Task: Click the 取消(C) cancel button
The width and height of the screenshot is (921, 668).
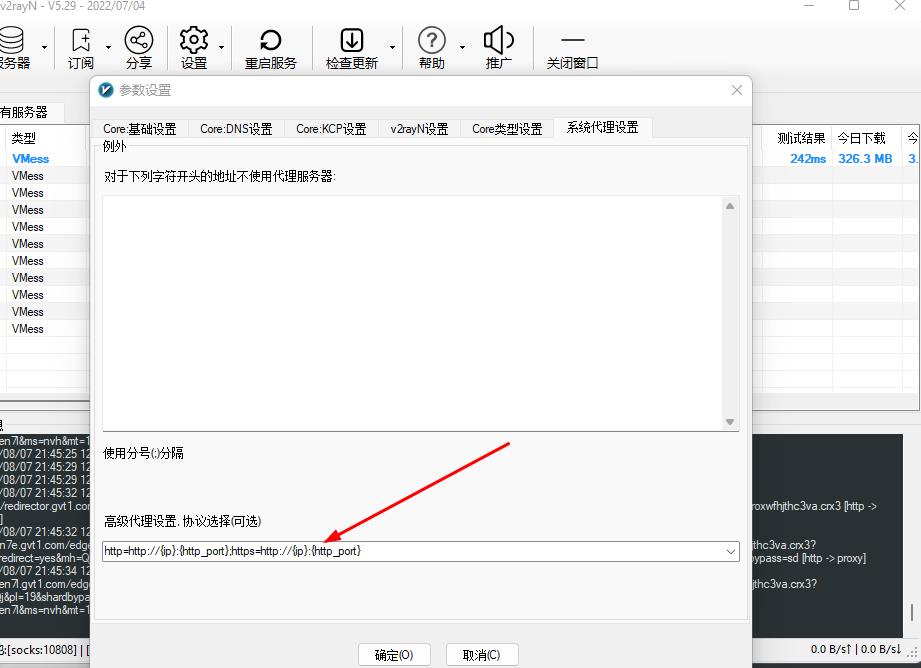Action: click(482, 655)
